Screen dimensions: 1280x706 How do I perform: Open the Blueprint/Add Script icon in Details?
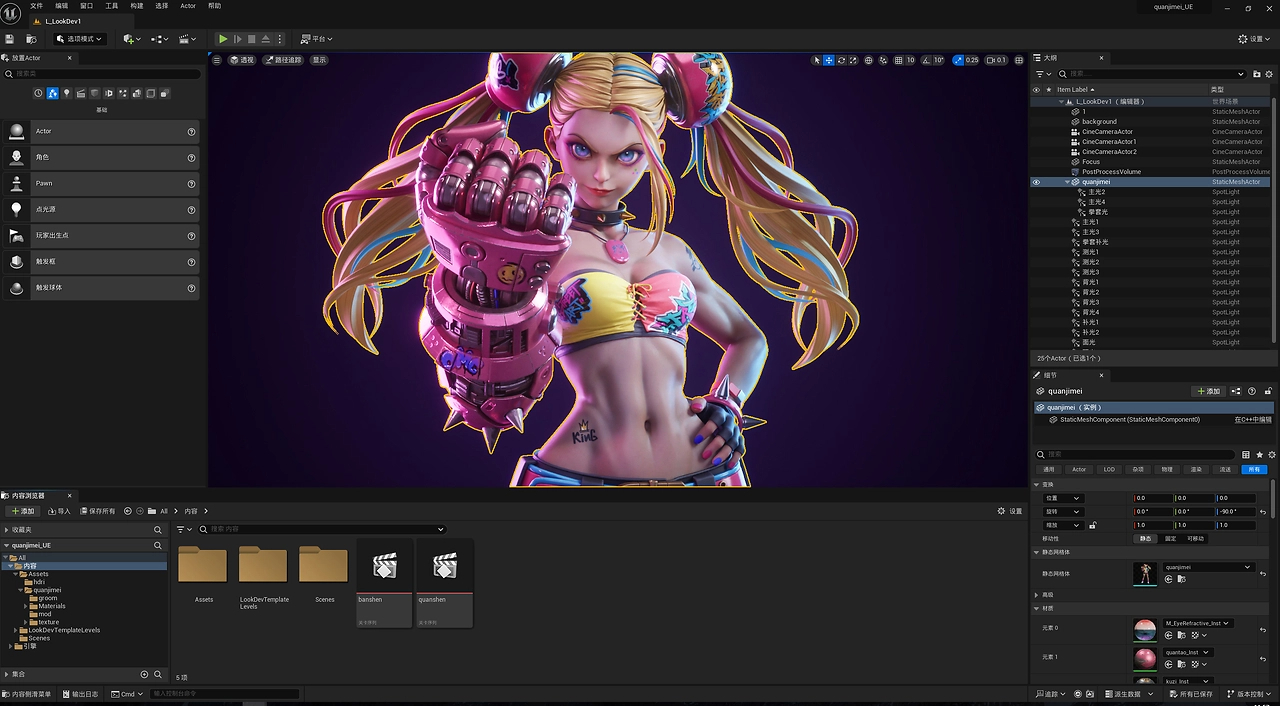click(x=1236, y=391)
